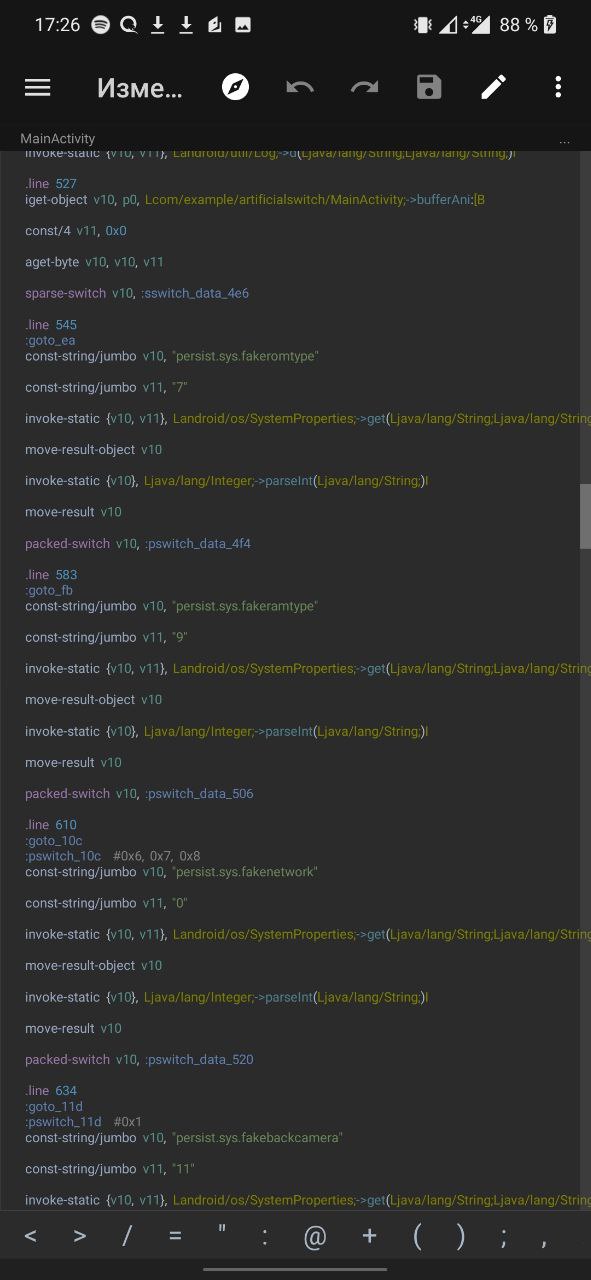Open the hamburger navigation menu
The width and height of the screenshot is (591, 1280).
click(x=38, y=88)
